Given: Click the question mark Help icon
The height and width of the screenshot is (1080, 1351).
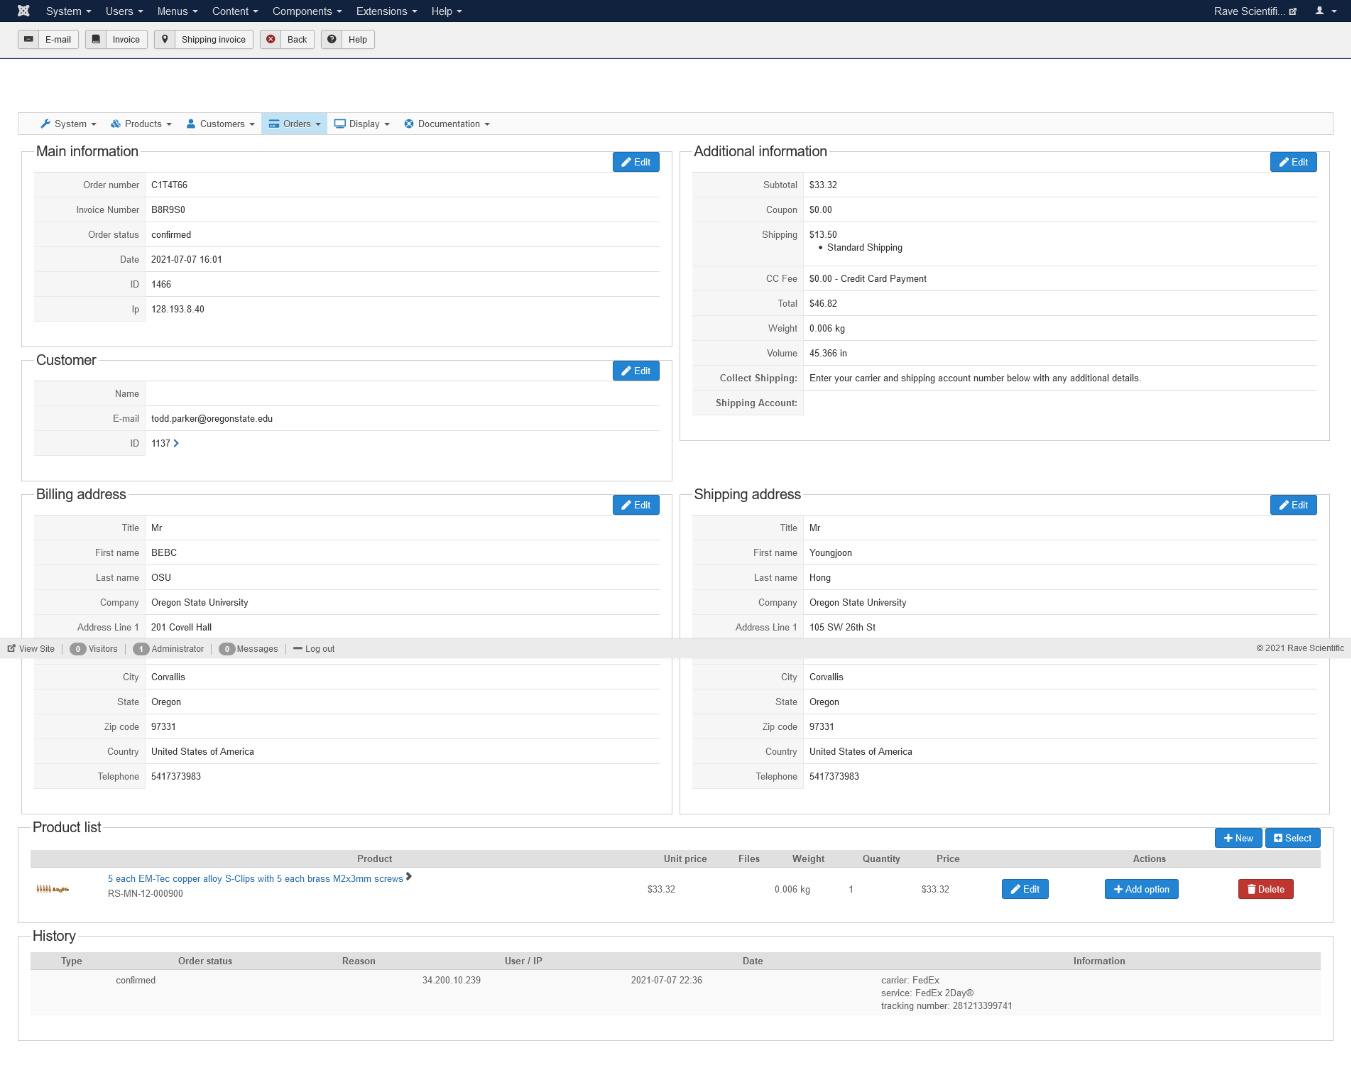Looking at the screenshot, I should click(332, 40).
